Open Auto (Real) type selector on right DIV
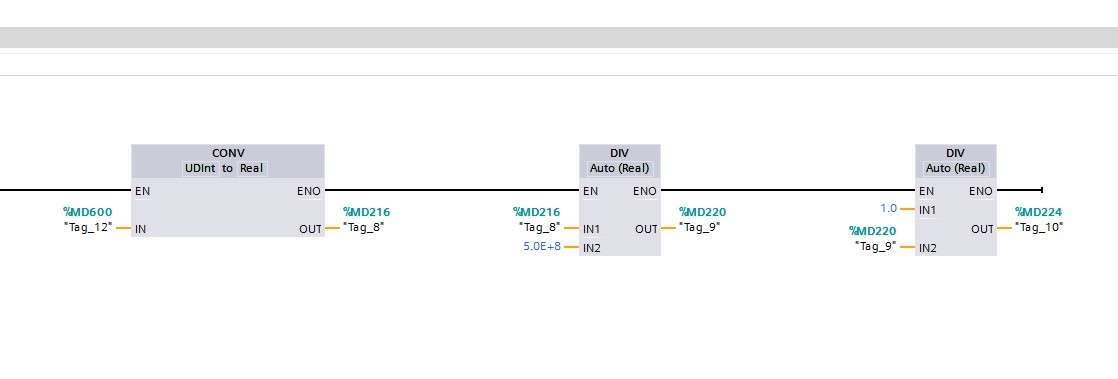The width and height of the screenshot is (1118, 379). [955, 168]
